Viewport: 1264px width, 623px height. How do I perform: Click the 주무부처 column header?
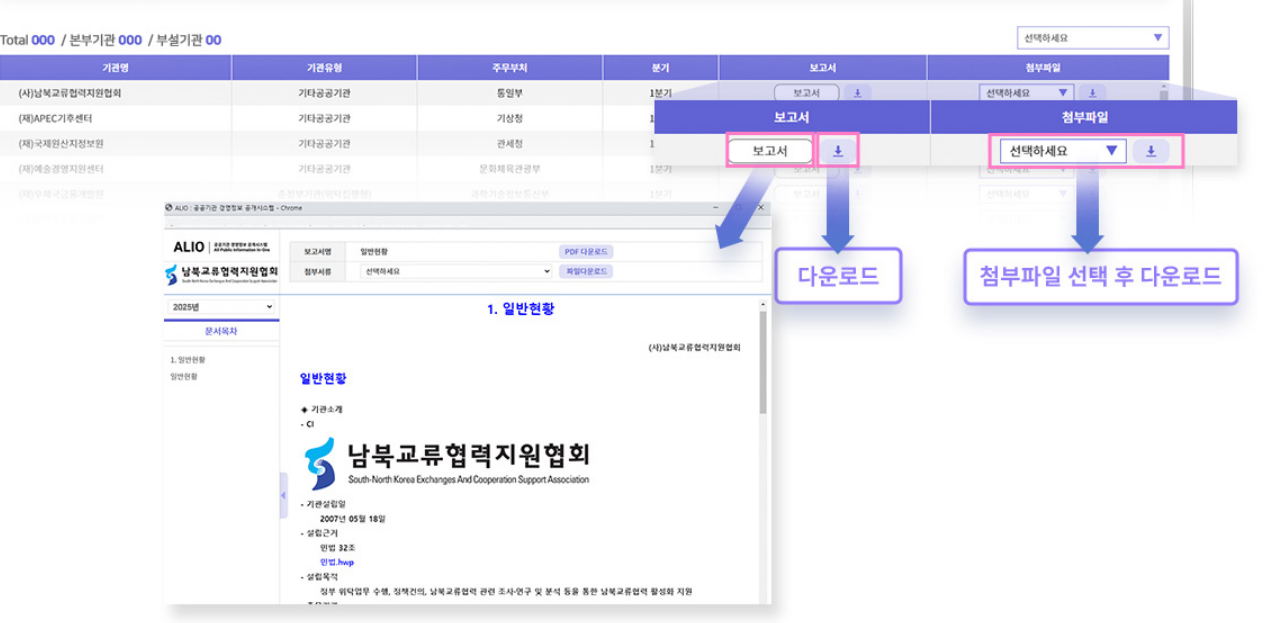pyautogui.click(x=511, y=67)
